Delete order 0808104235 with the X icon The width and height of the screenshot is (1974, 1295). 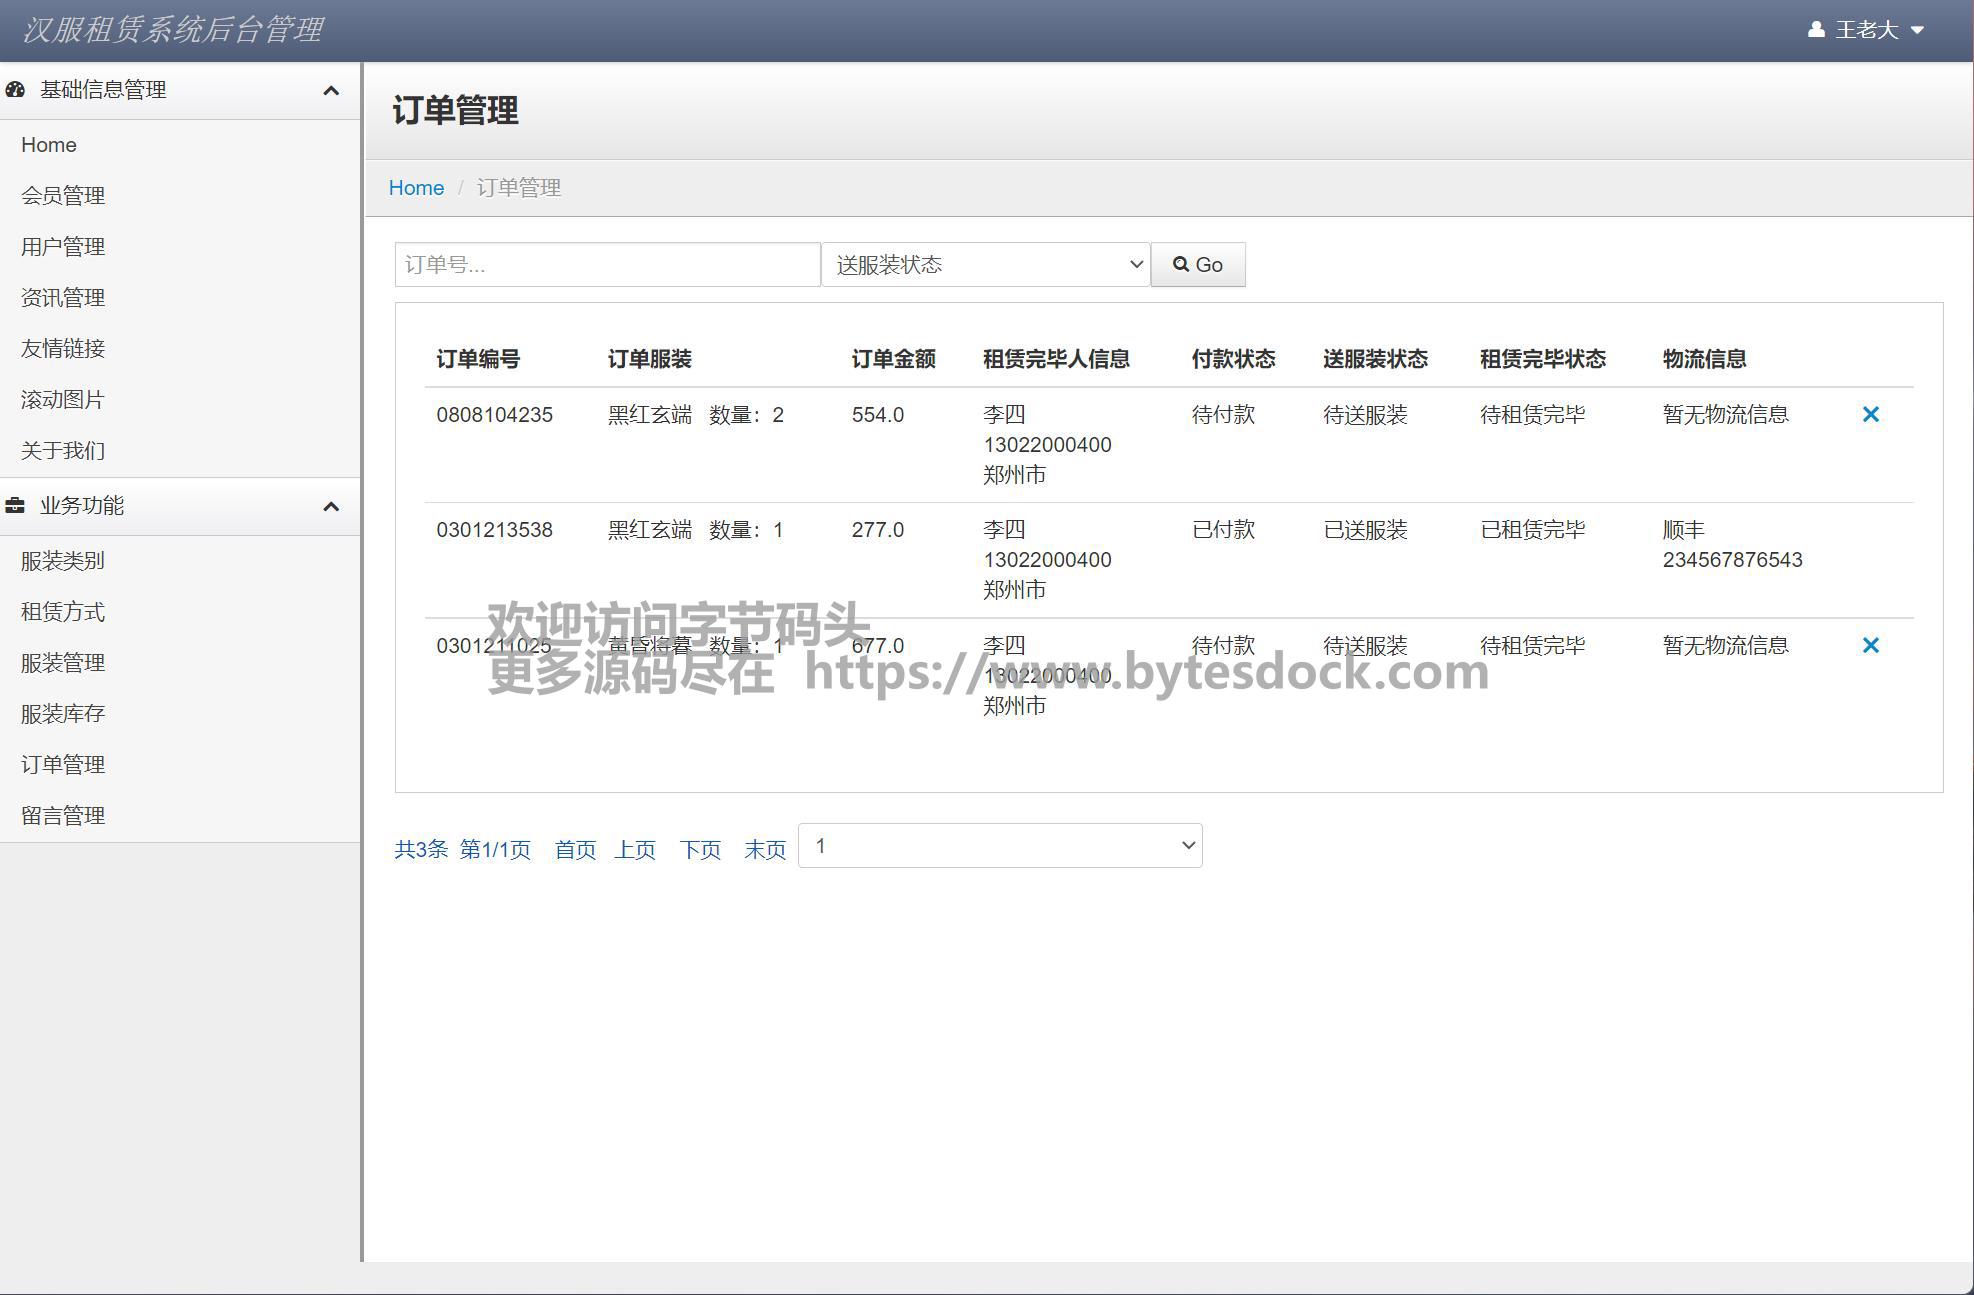pyautogui.click(x=1870, y=414)
